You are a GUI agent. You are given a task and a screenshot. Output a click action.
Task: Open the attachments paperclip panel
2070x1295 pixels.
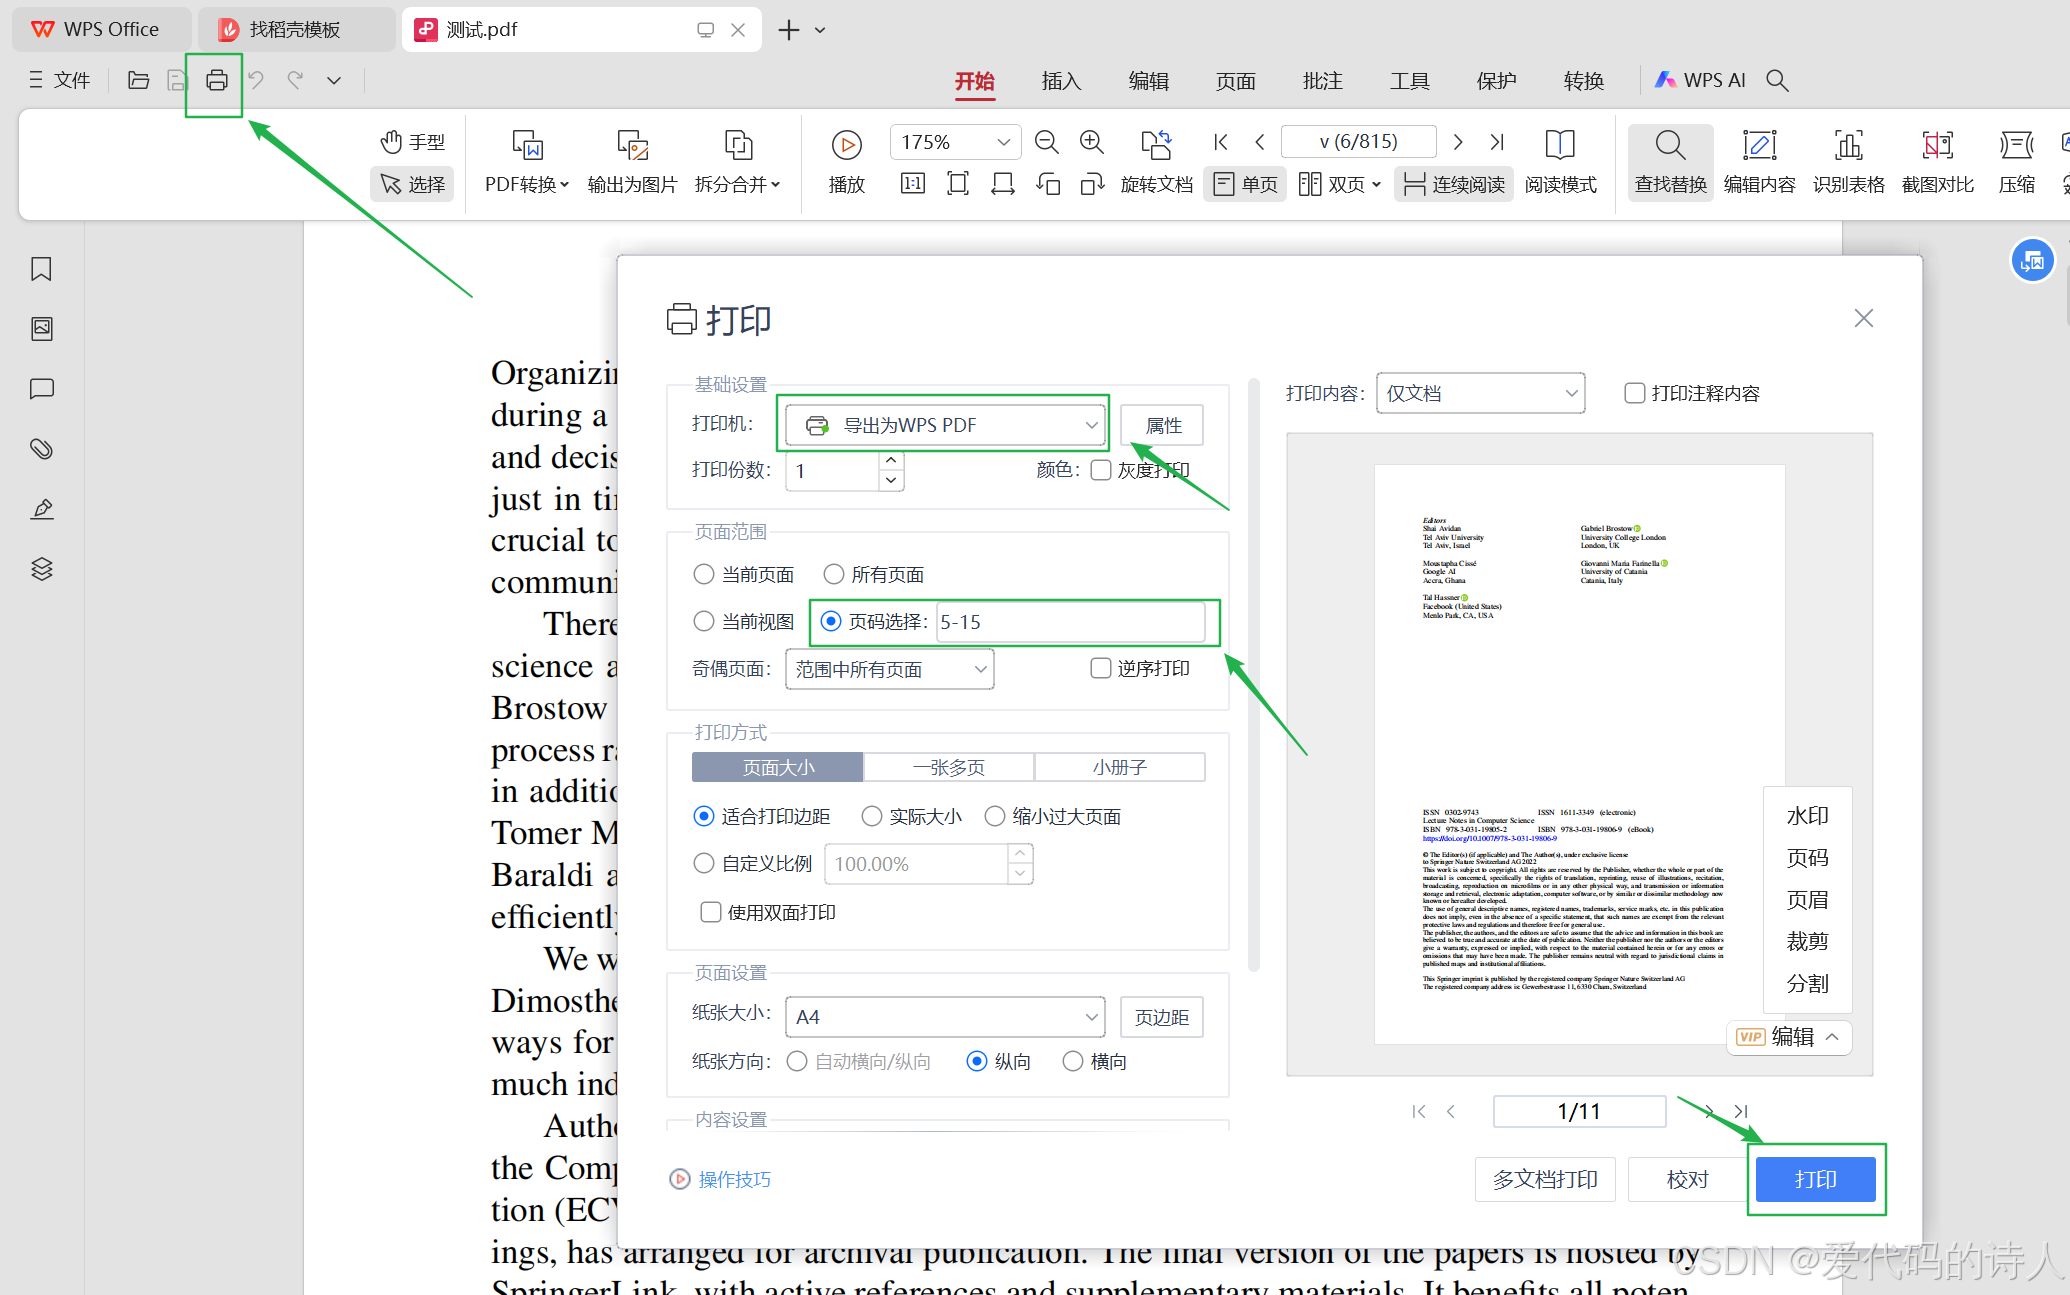[x=41, y=449]
